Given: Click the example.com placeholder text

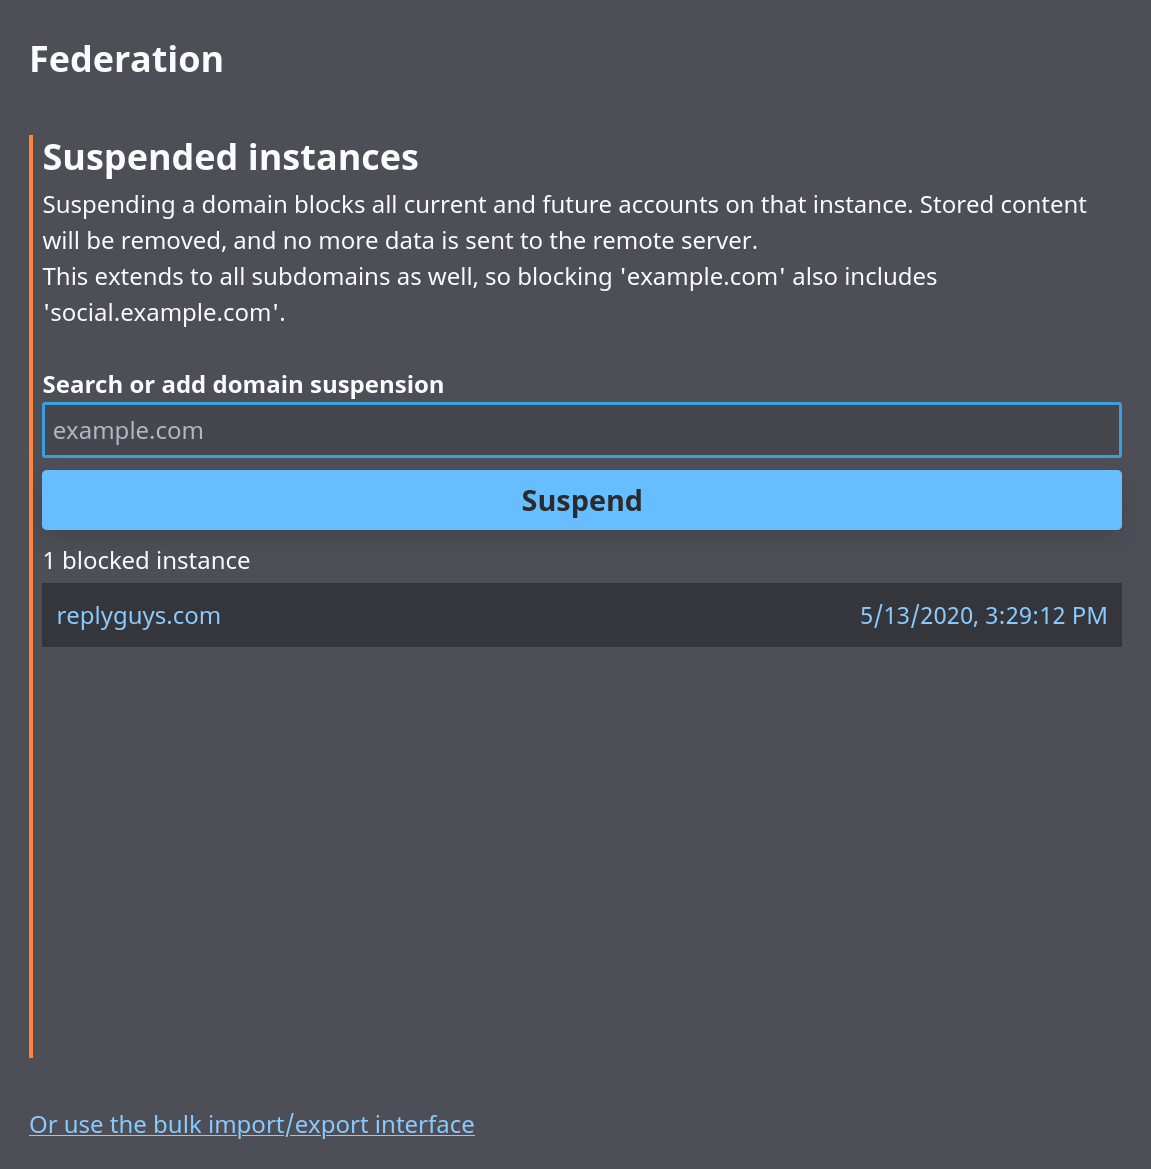Looking at the screenshot, I should pos(128,430).
